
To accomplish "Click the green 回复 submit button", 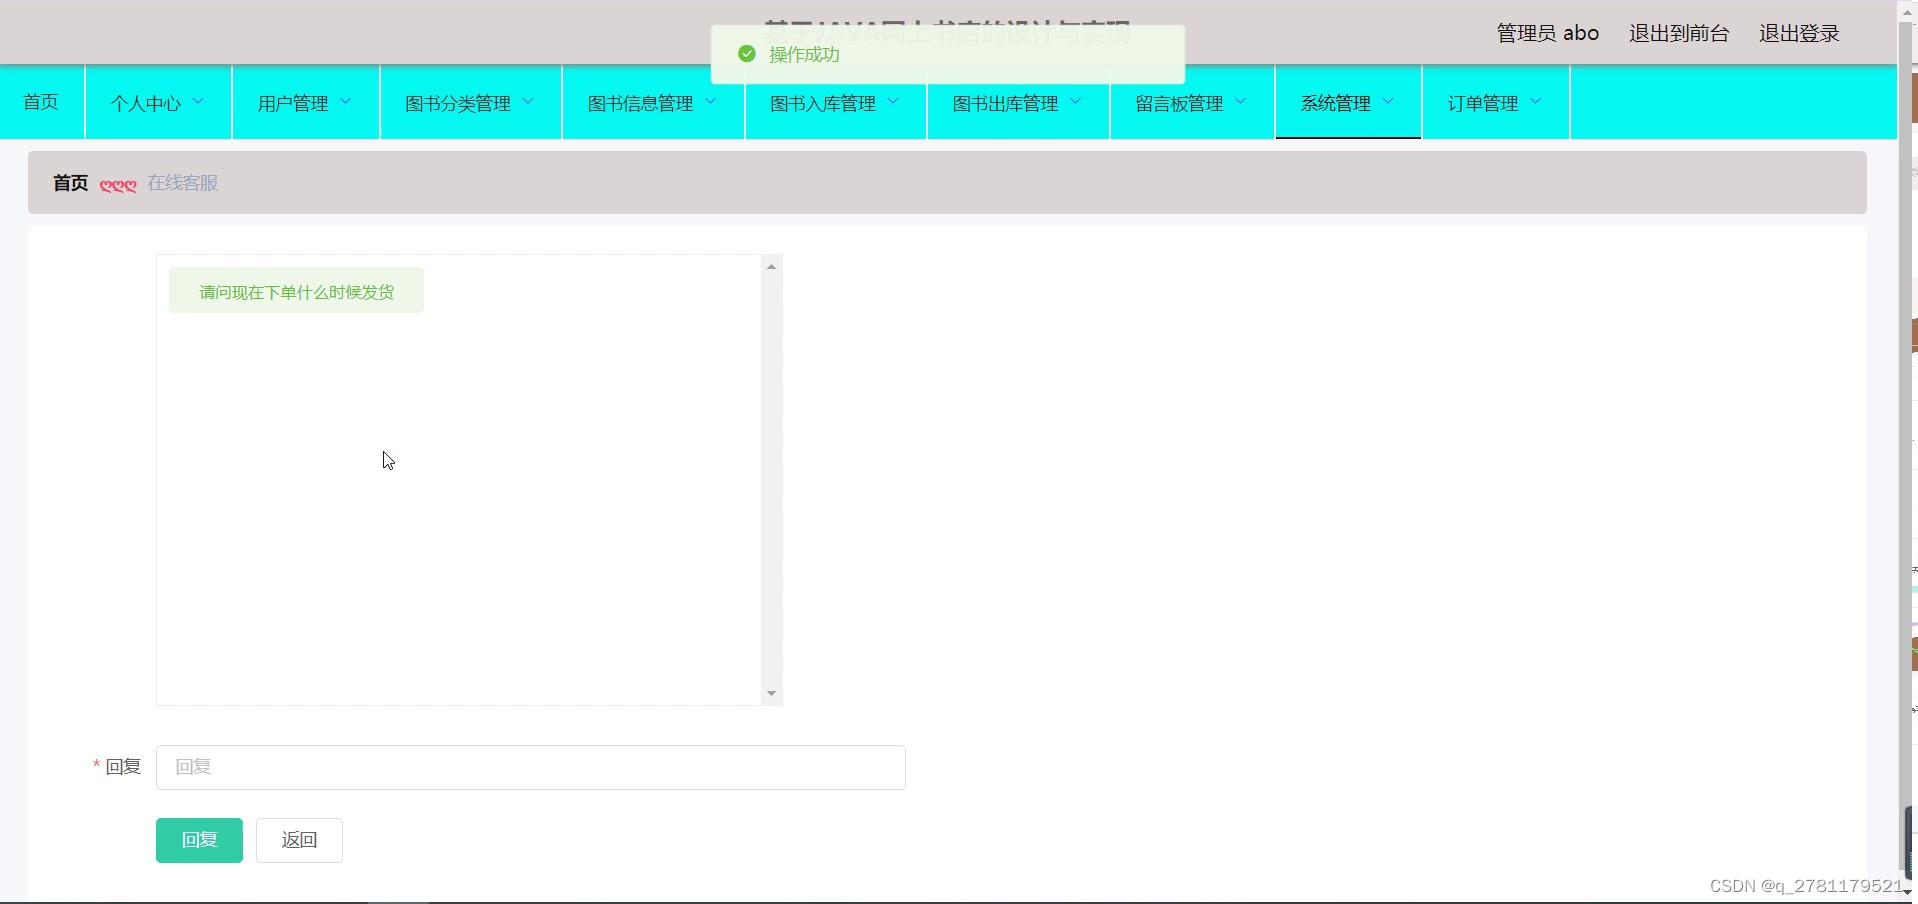I will [x=199, y=840].
